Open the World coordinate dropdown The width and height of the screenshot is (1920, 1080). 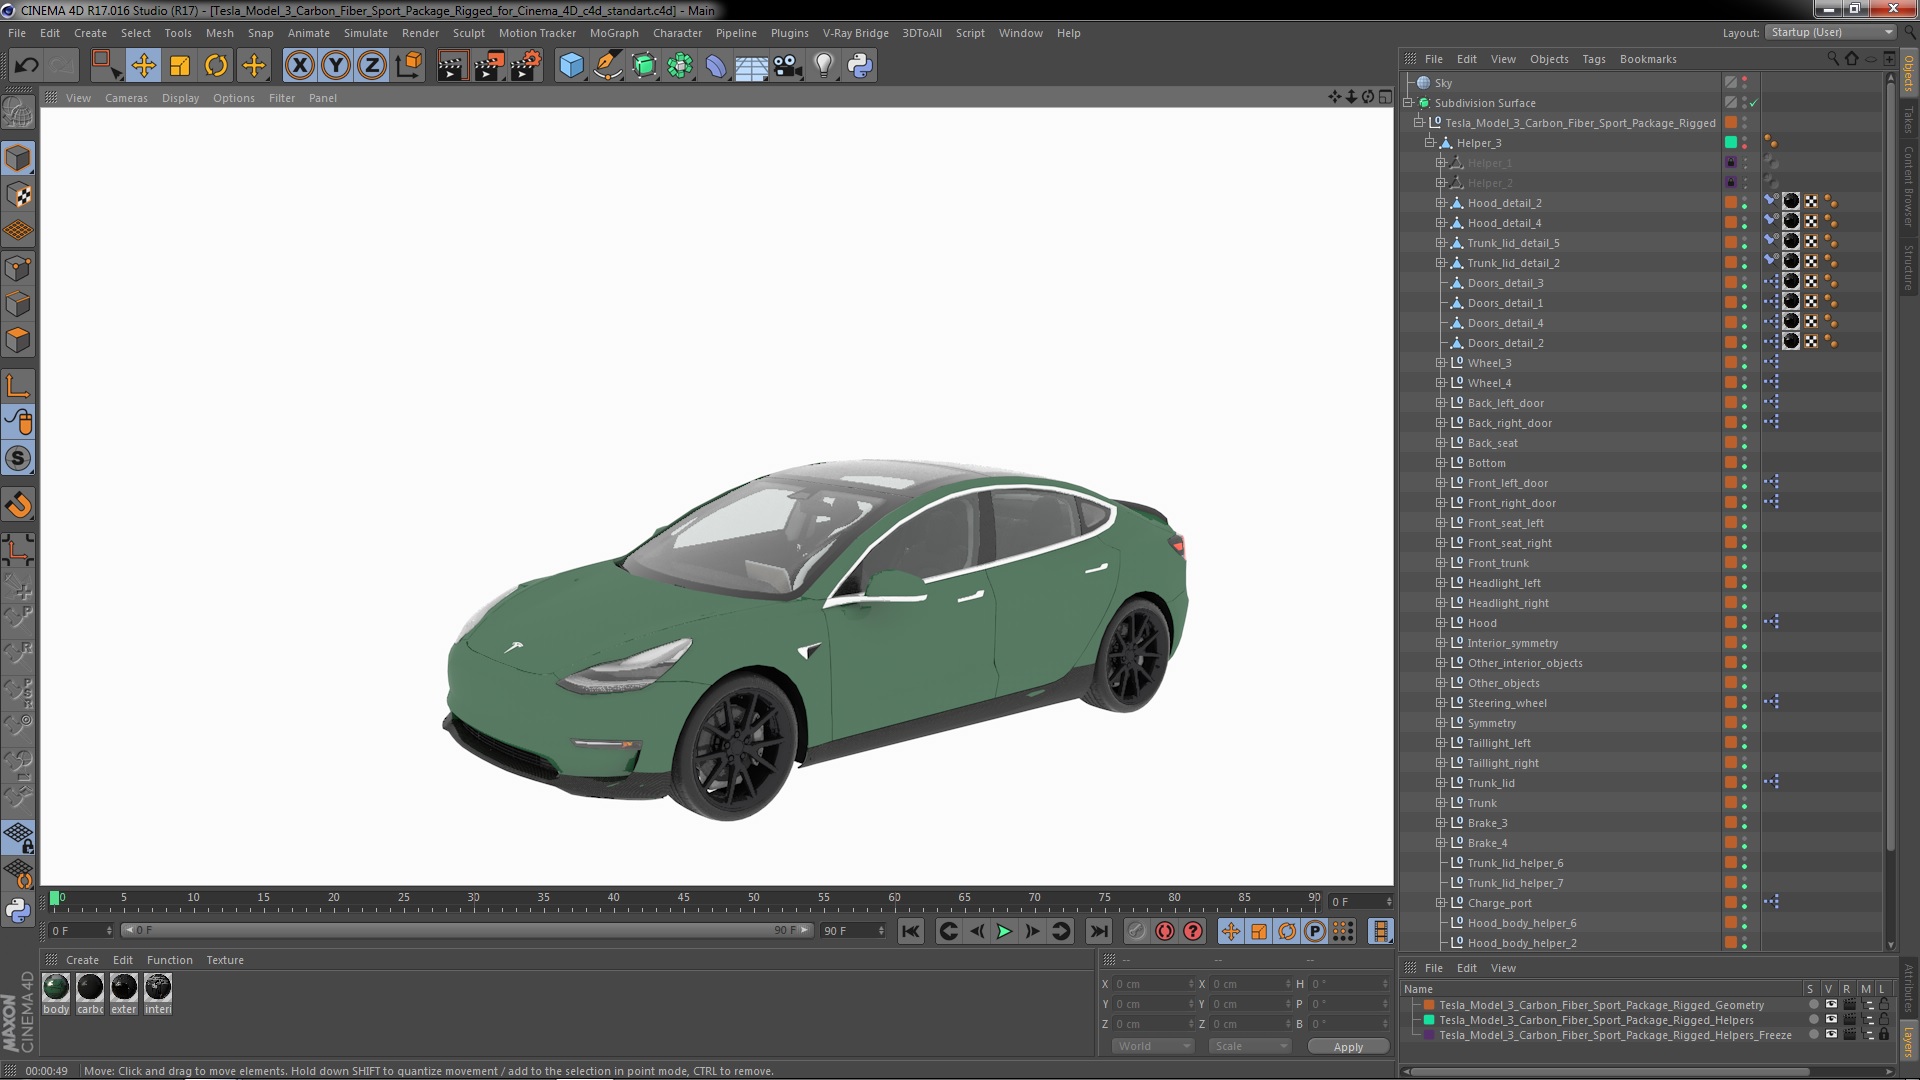[x=1153, y=1046]
